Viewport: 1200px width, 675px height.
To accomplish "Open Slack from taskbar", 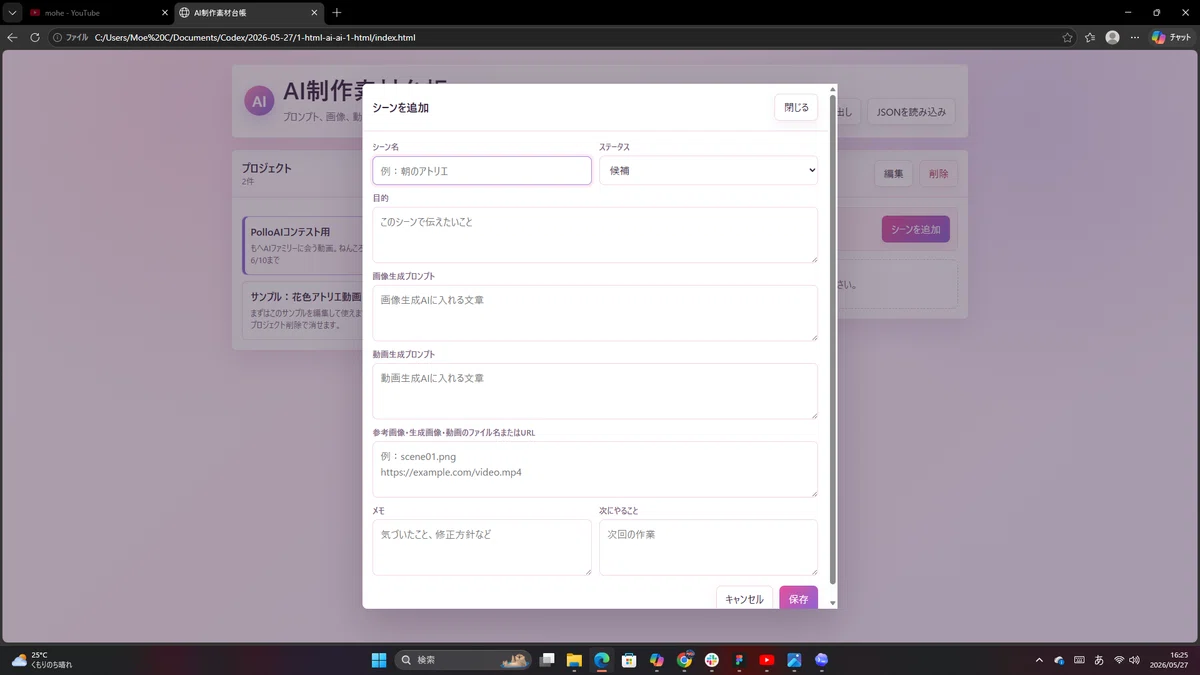I will pyautogui.click(x=712, y=660).
